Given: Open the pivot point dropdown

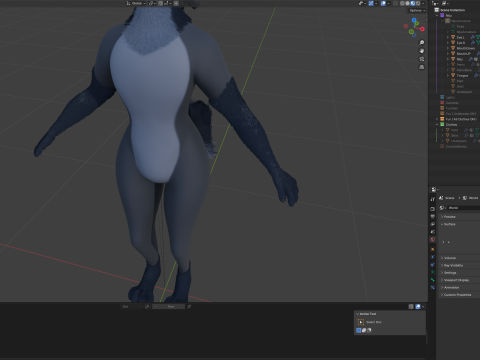Looking at the screenshot, I should pos(152,3).
